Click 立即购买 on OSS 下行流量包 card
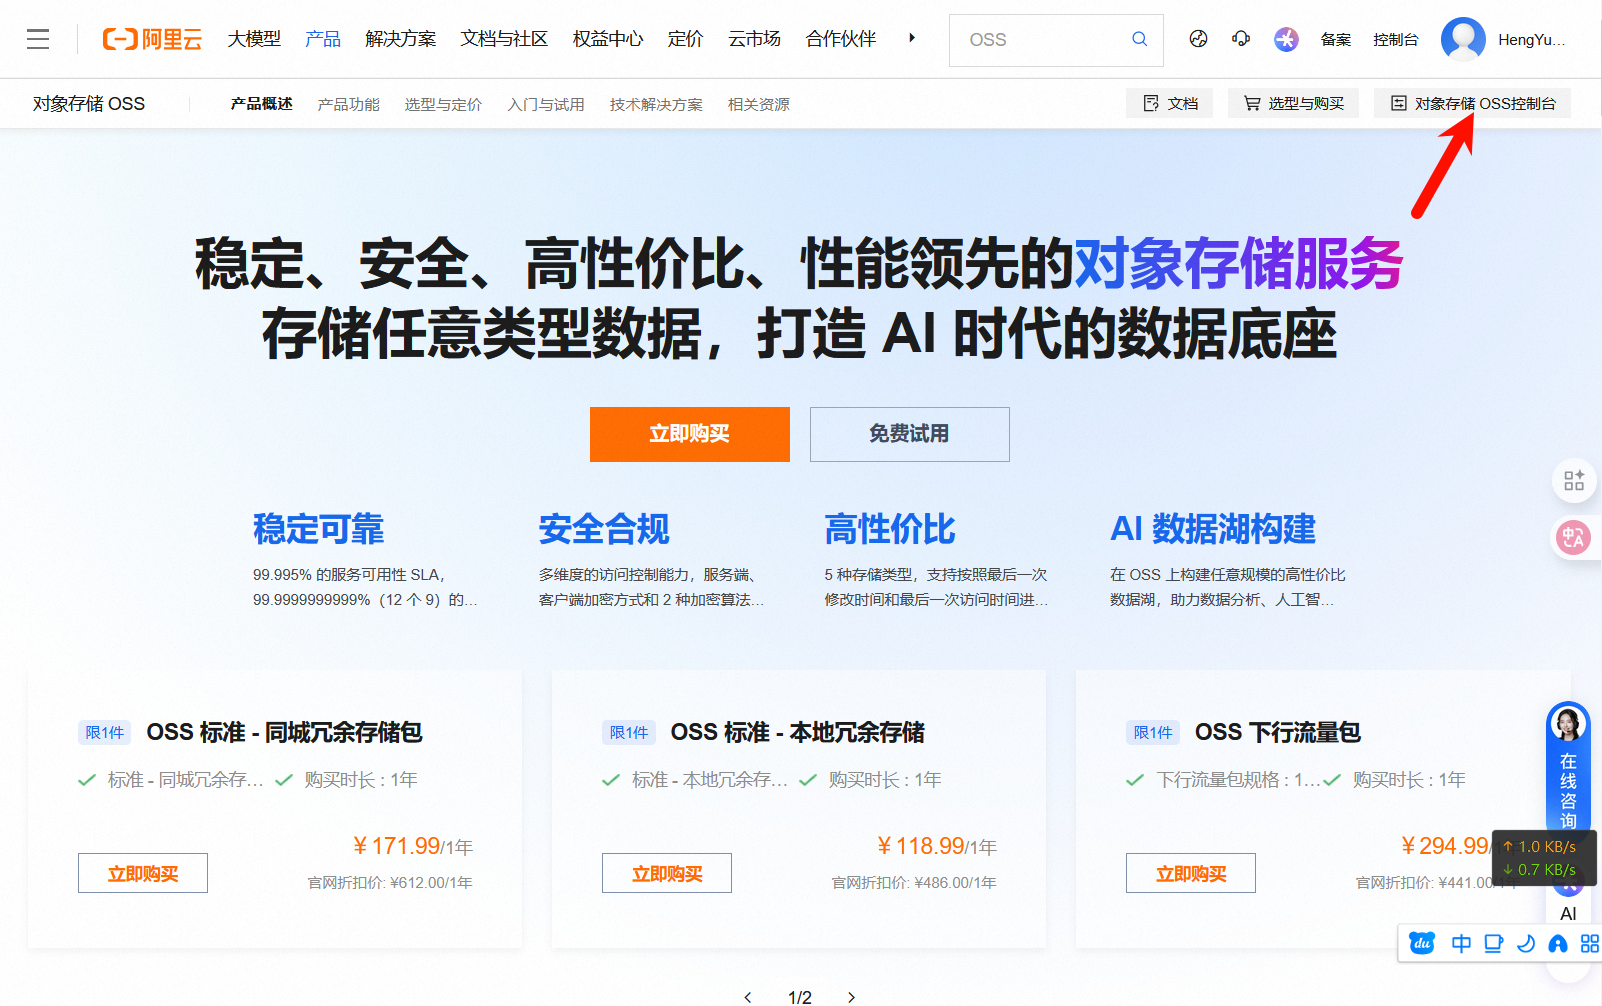 point(1191,873)
